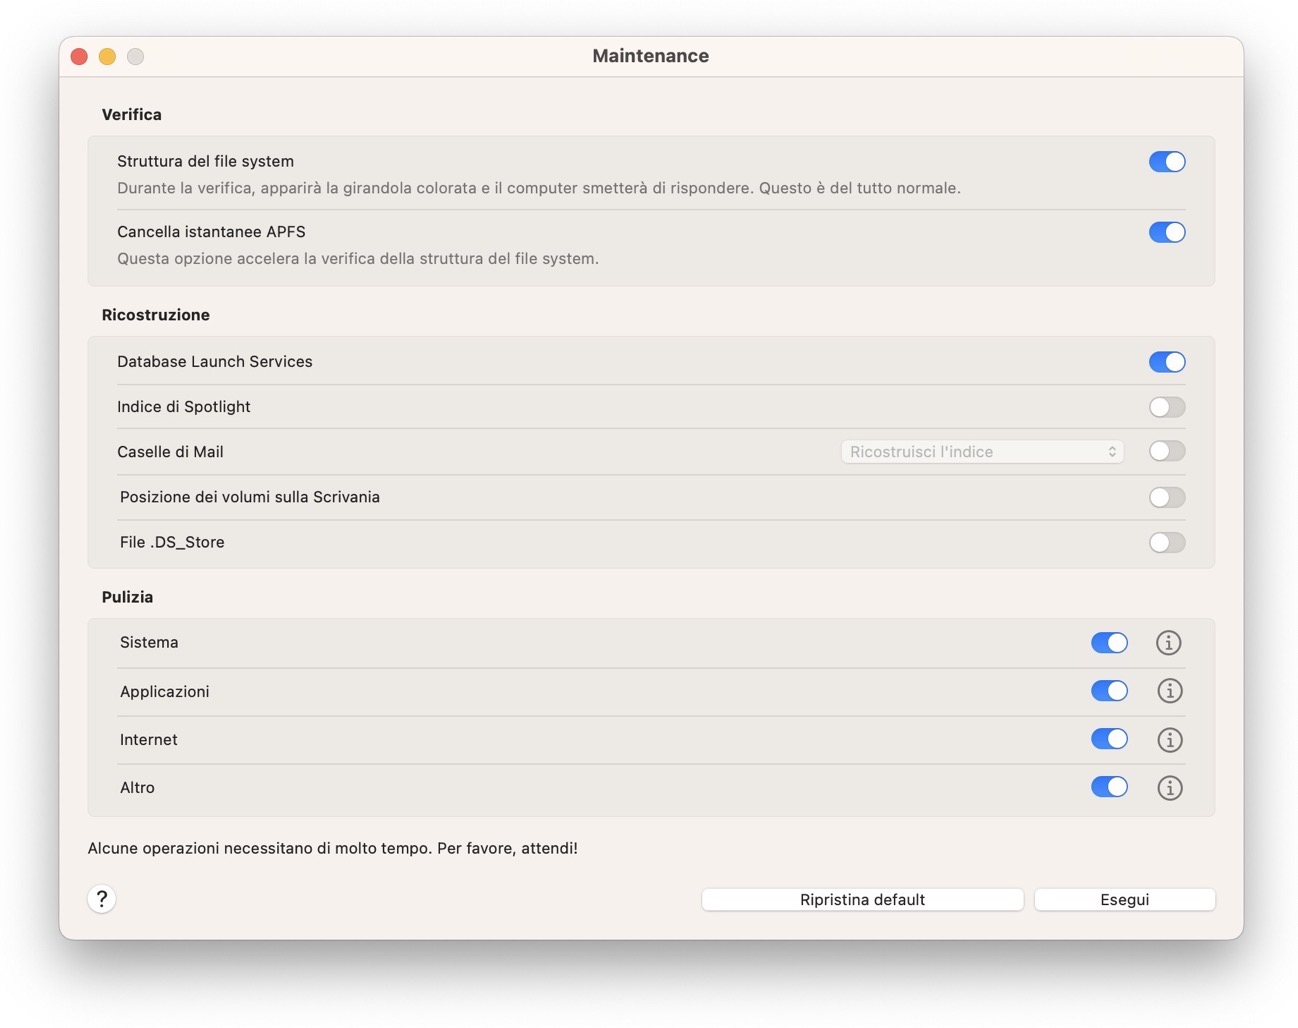Disable Sistema cleanup
The width and height of the screenshot is (1298, 1028).
point(1109,643)
